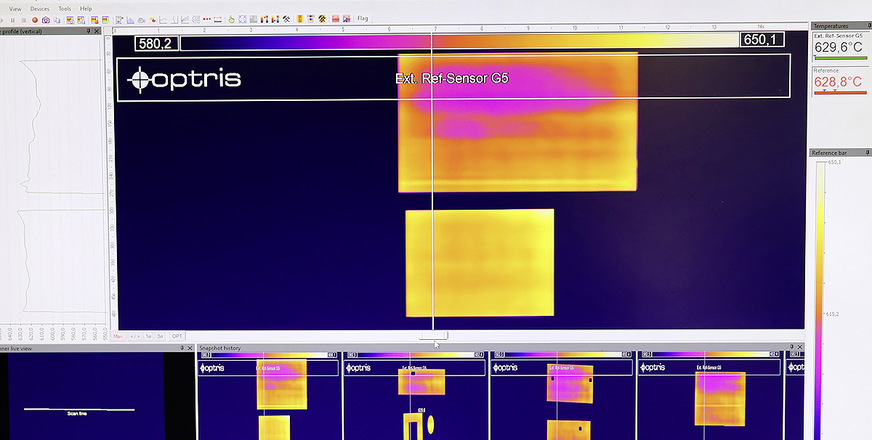Click the red dotted line toolbar icon

coord(207,20)
